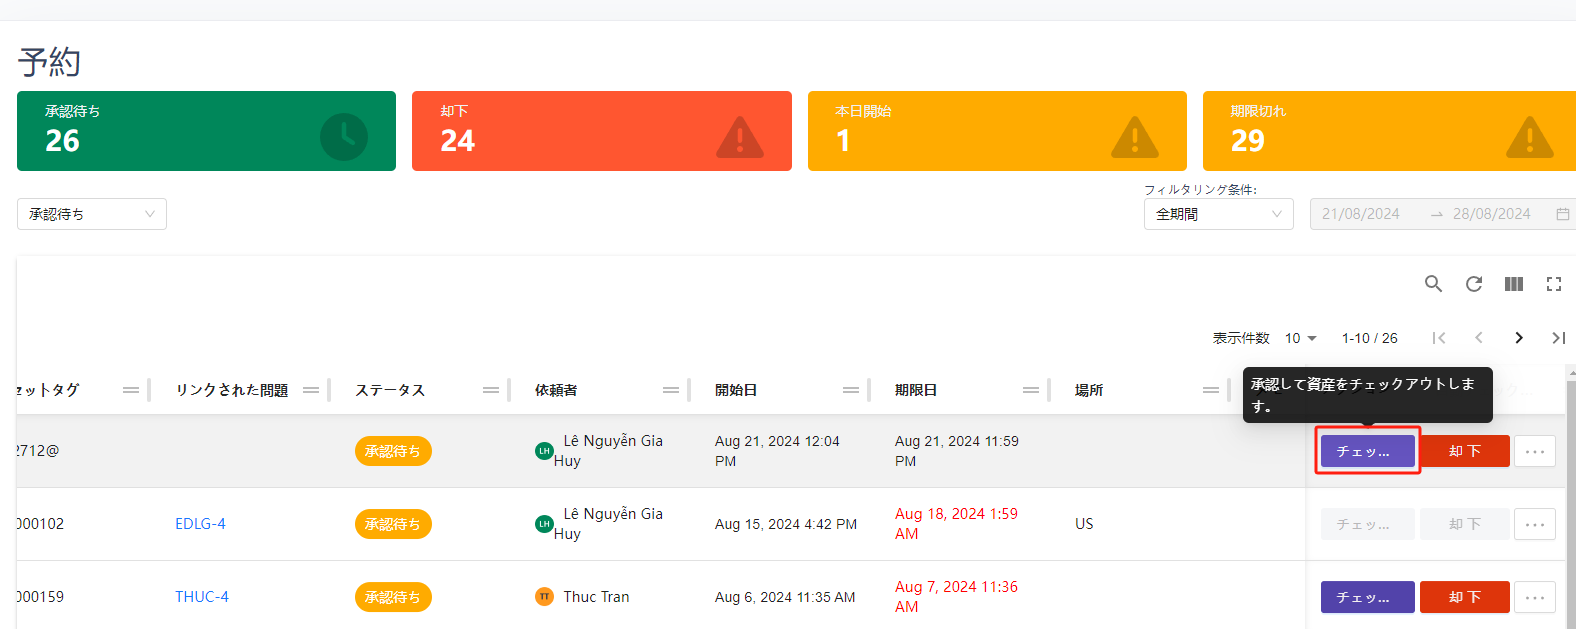Jump to the last page of results
Viewport: 1576px width, 629px height.
(x=1558, y=338)
